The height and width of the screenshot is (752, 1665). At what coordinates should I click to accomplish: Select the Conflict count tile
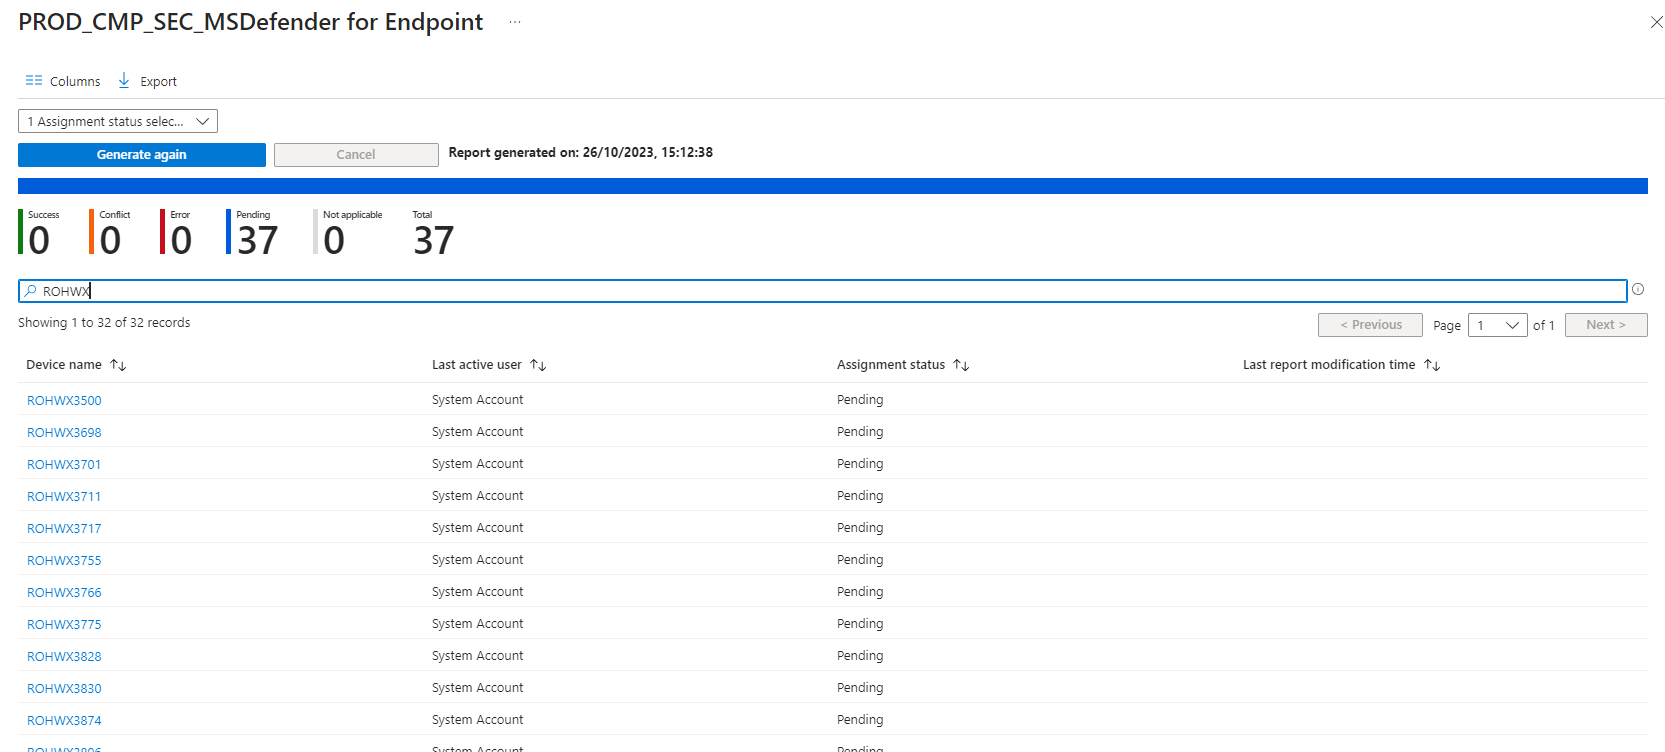tap(110, 232)
